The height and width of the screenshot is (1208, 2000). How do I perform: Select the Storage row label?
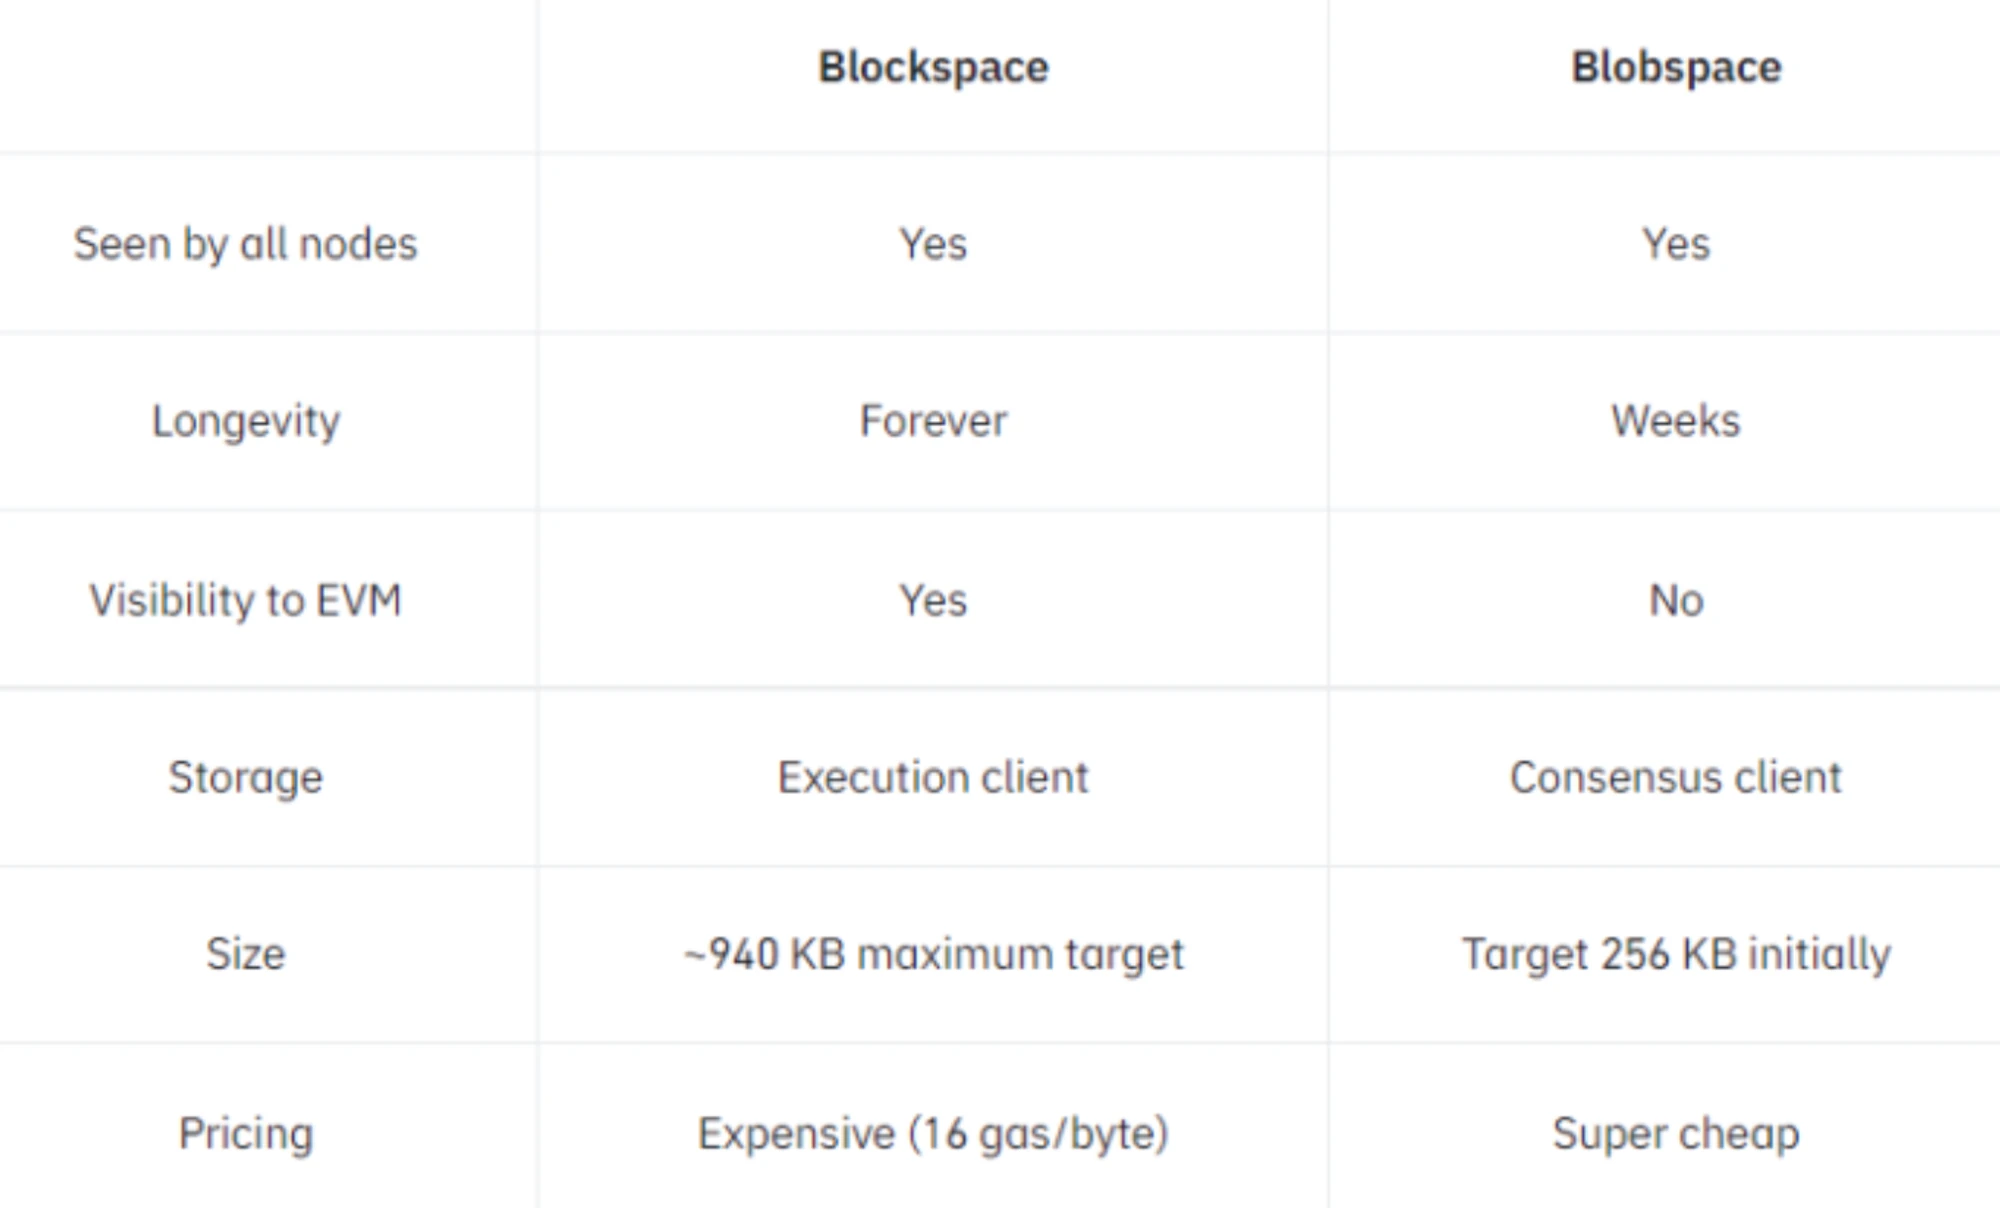coord(245,777)
